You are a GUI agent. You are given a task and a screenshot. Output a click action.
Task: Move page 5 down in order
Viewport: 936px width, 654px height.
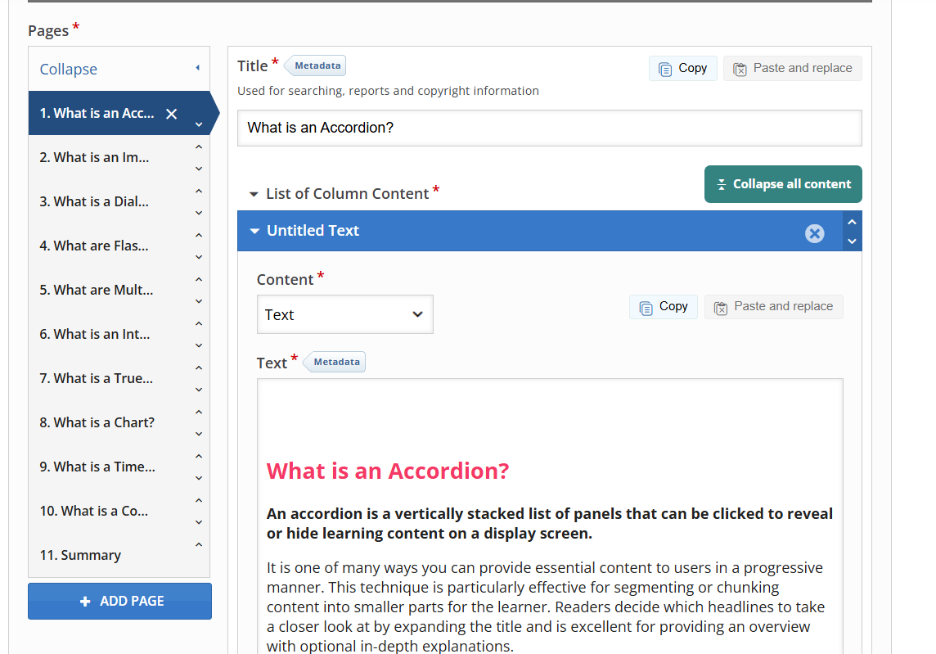click(x=198, y=301)
